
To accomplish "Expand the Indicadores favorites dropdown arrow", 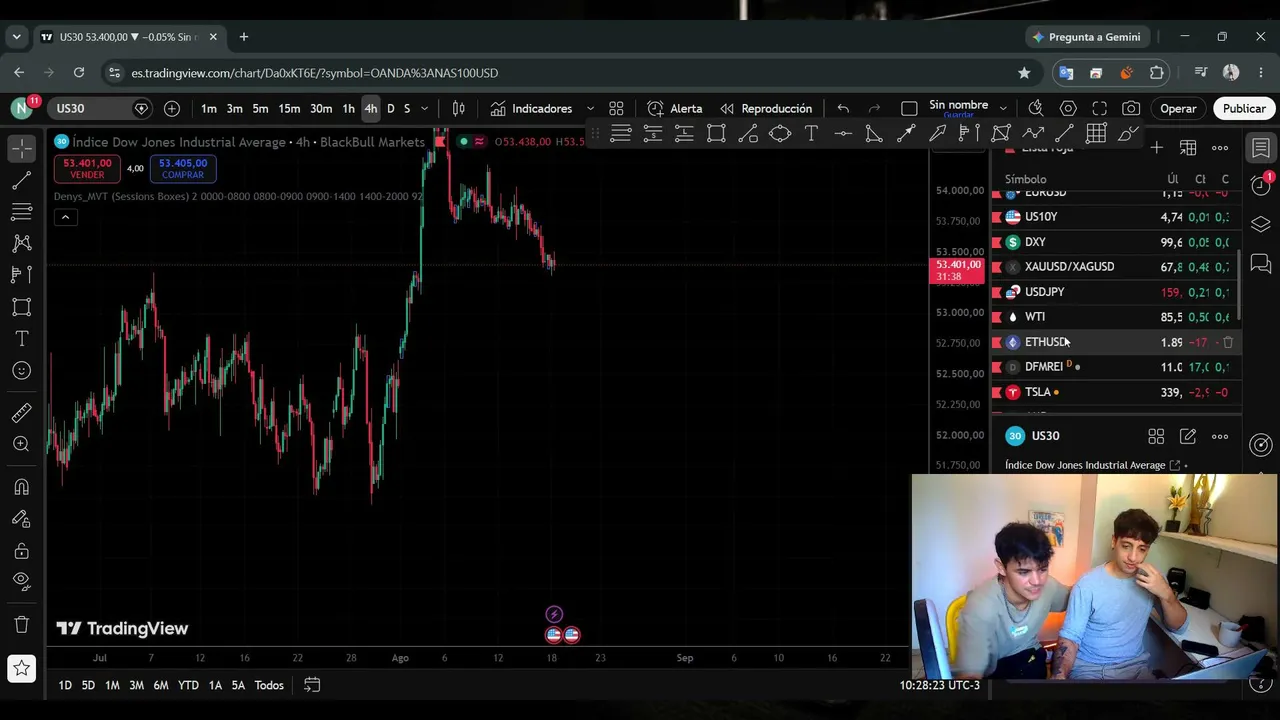I will (x=590, y=108).
